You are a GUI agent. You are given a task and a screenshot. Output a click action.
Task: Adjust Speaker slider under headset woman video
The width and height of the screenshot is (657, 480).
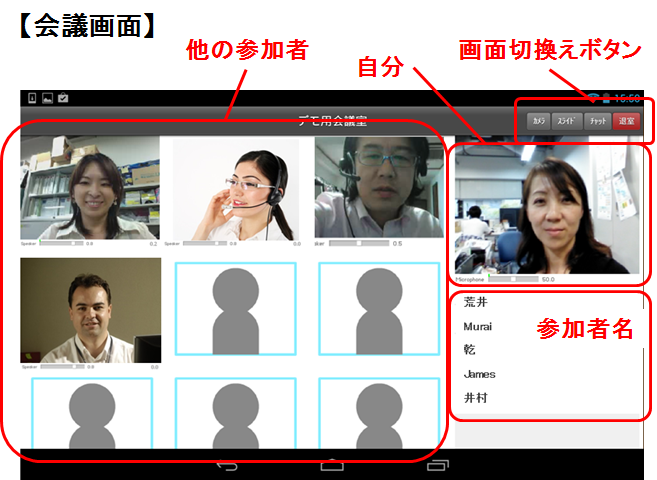click(205, 243)
